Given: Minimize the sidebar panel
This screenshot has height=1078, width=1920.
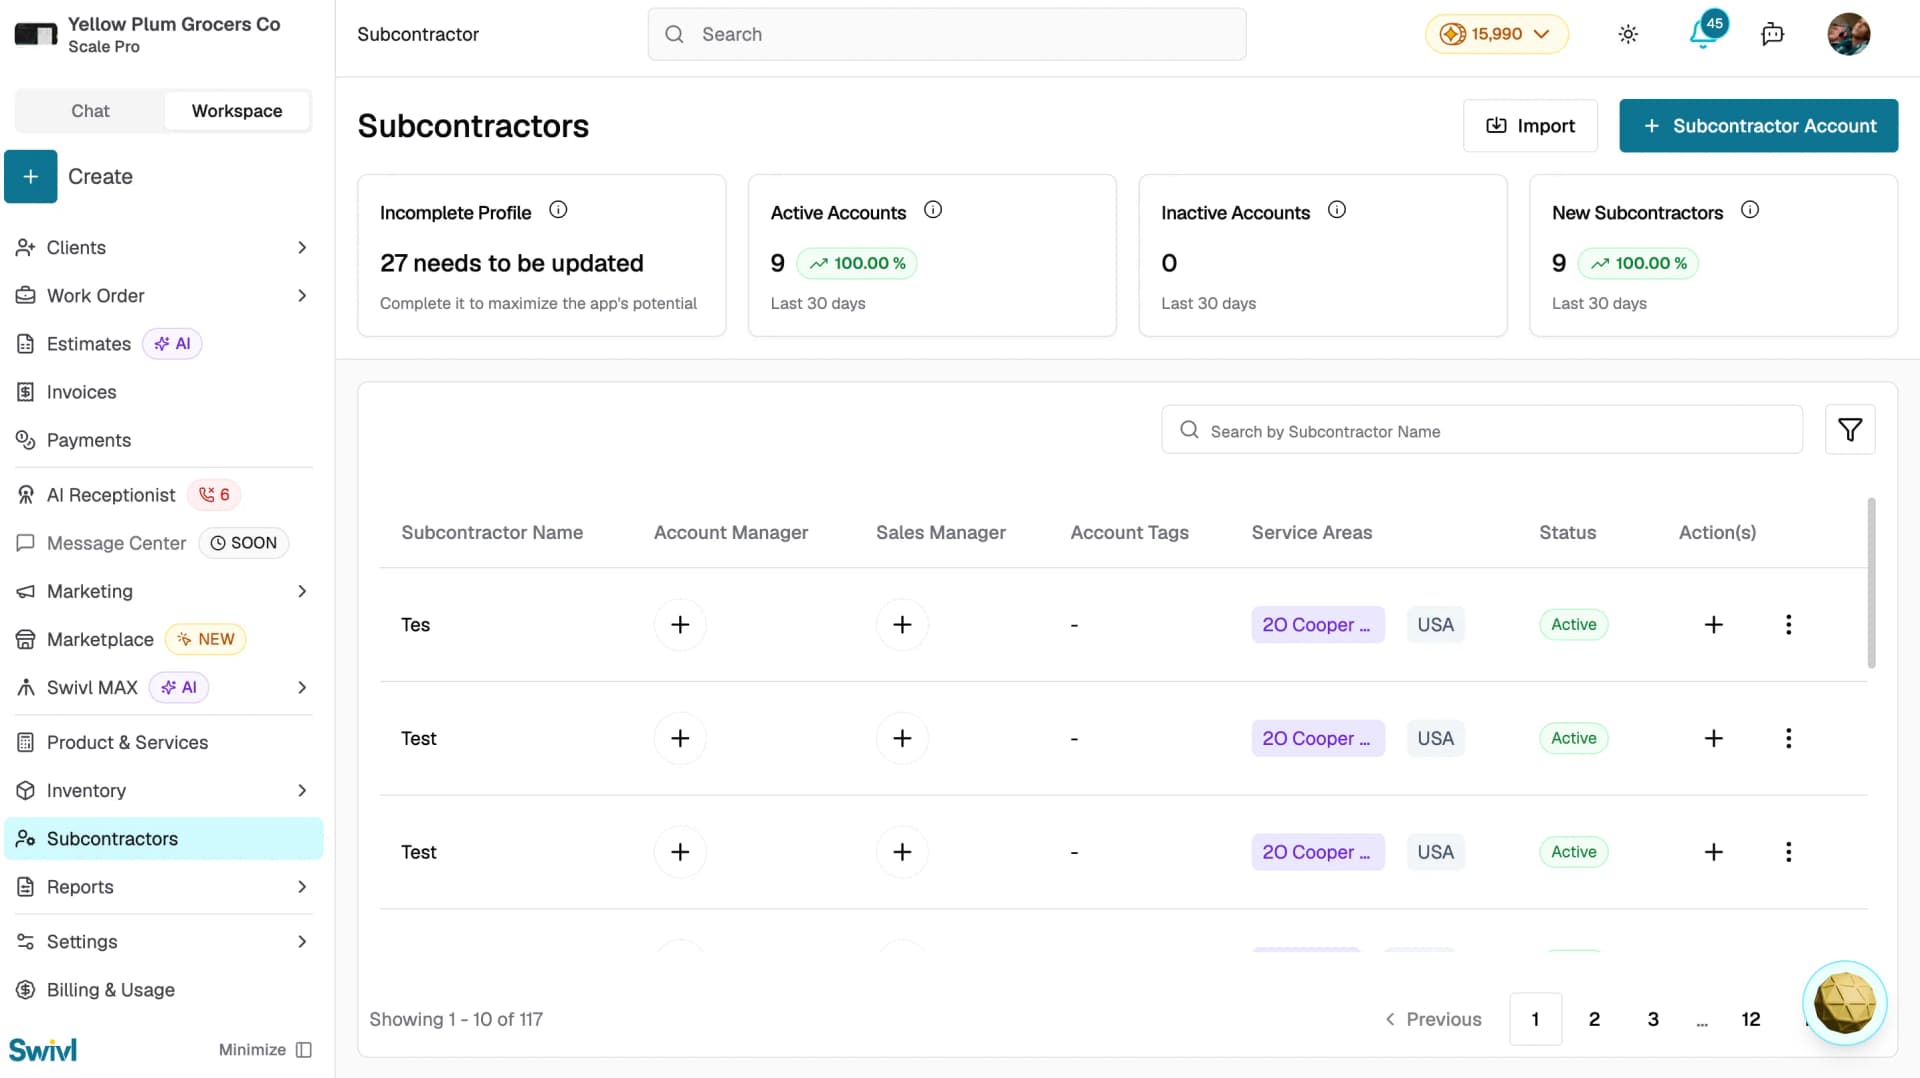Looking at the screenshot, I should (266, 1050).
